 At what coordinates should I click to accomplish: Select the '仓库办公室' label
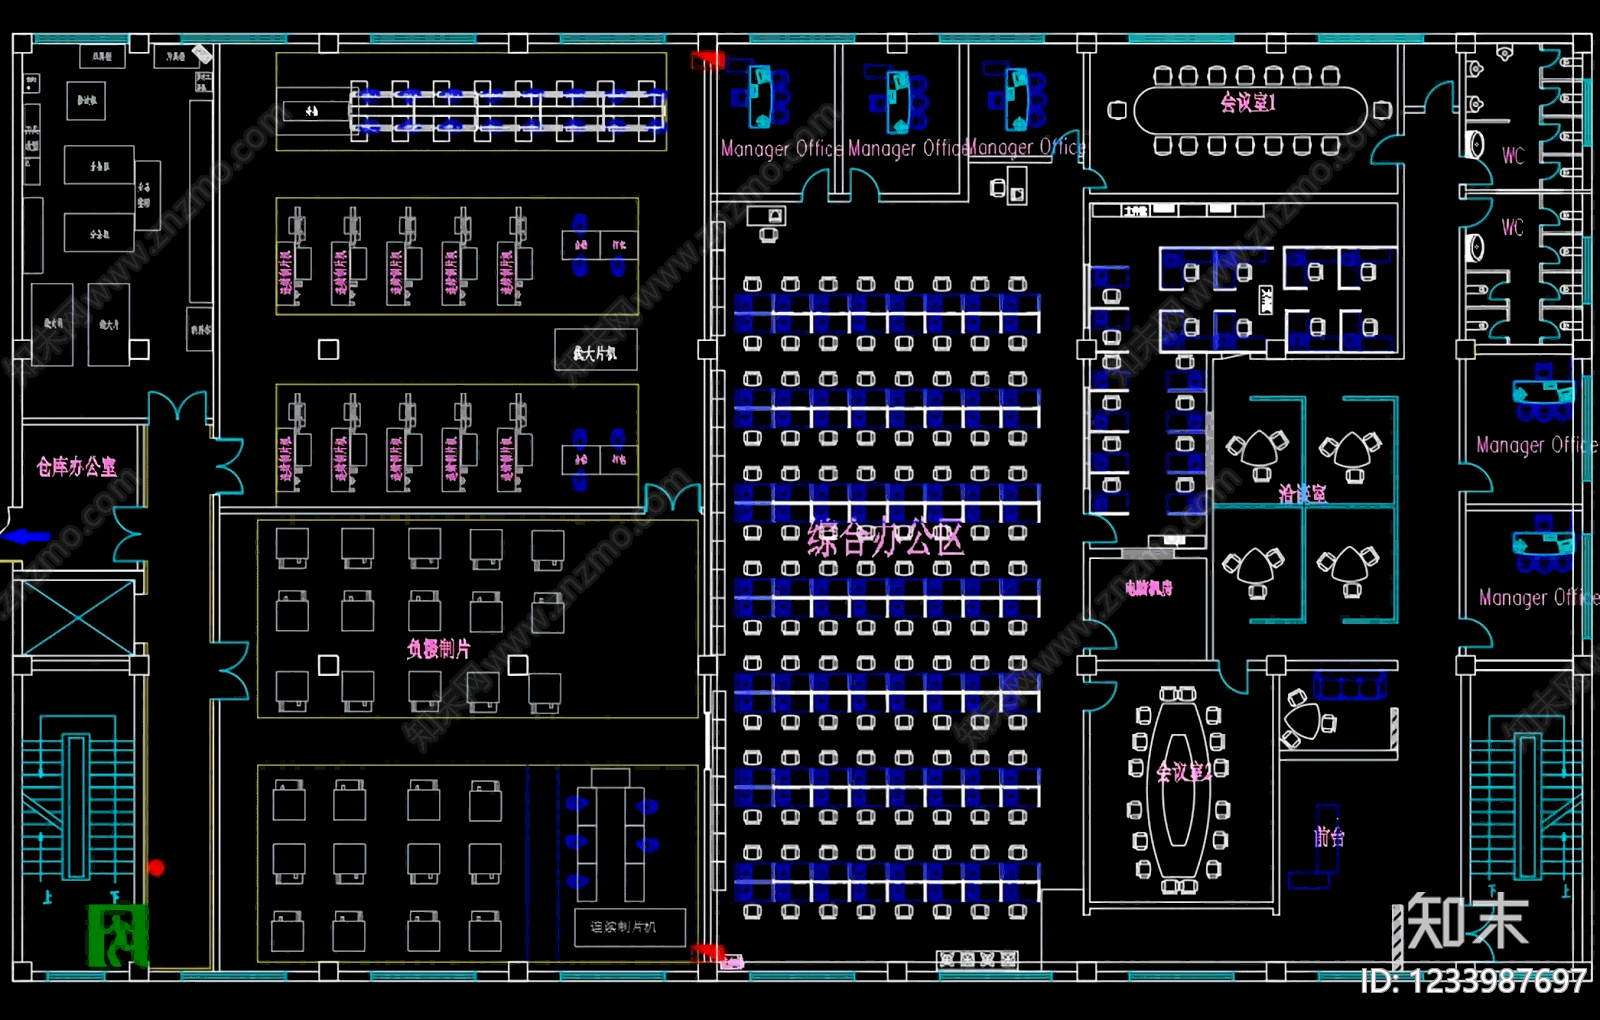(x=76, y=466)
